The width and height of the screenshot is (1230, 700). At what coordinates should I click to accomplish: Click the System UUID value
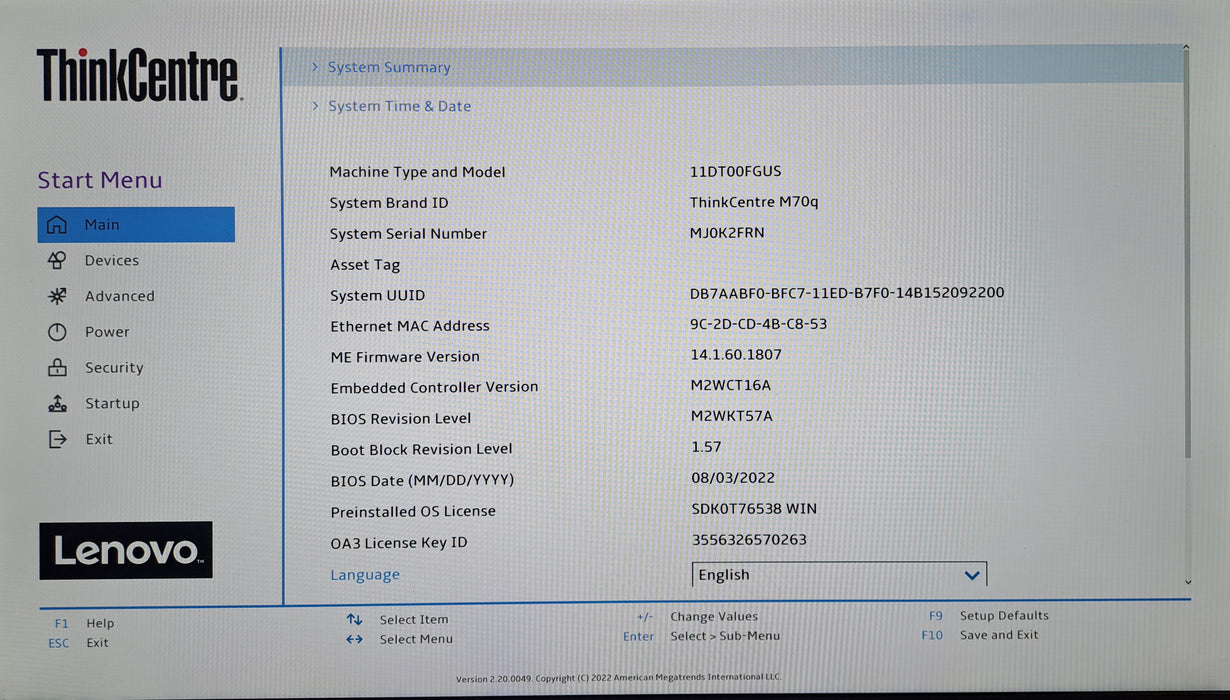tap(847, 293)
